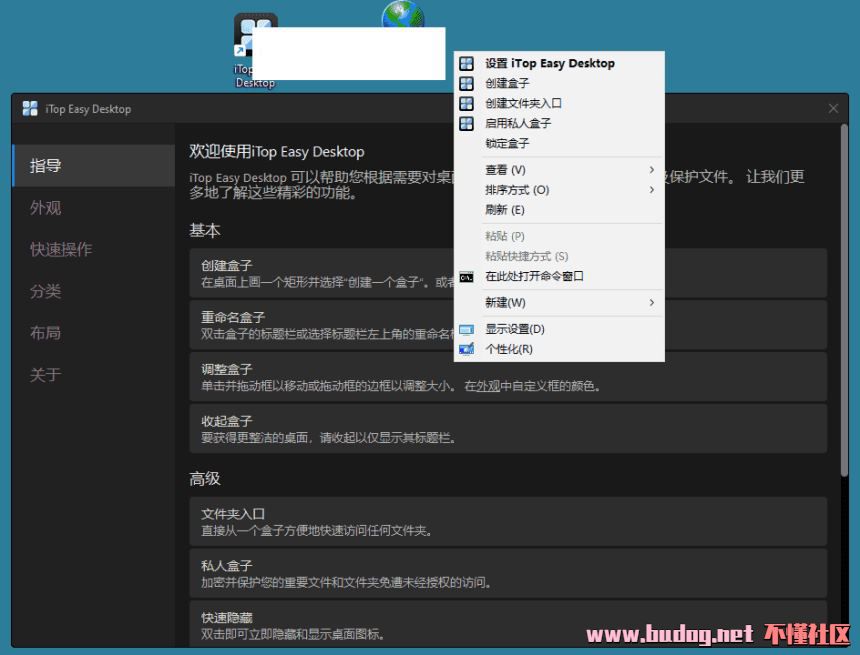The width and height of the screenshot is (860, 655).
Task: Select the globe icon on the desktop
Action: pyautogui.click(x=403, y=14)
